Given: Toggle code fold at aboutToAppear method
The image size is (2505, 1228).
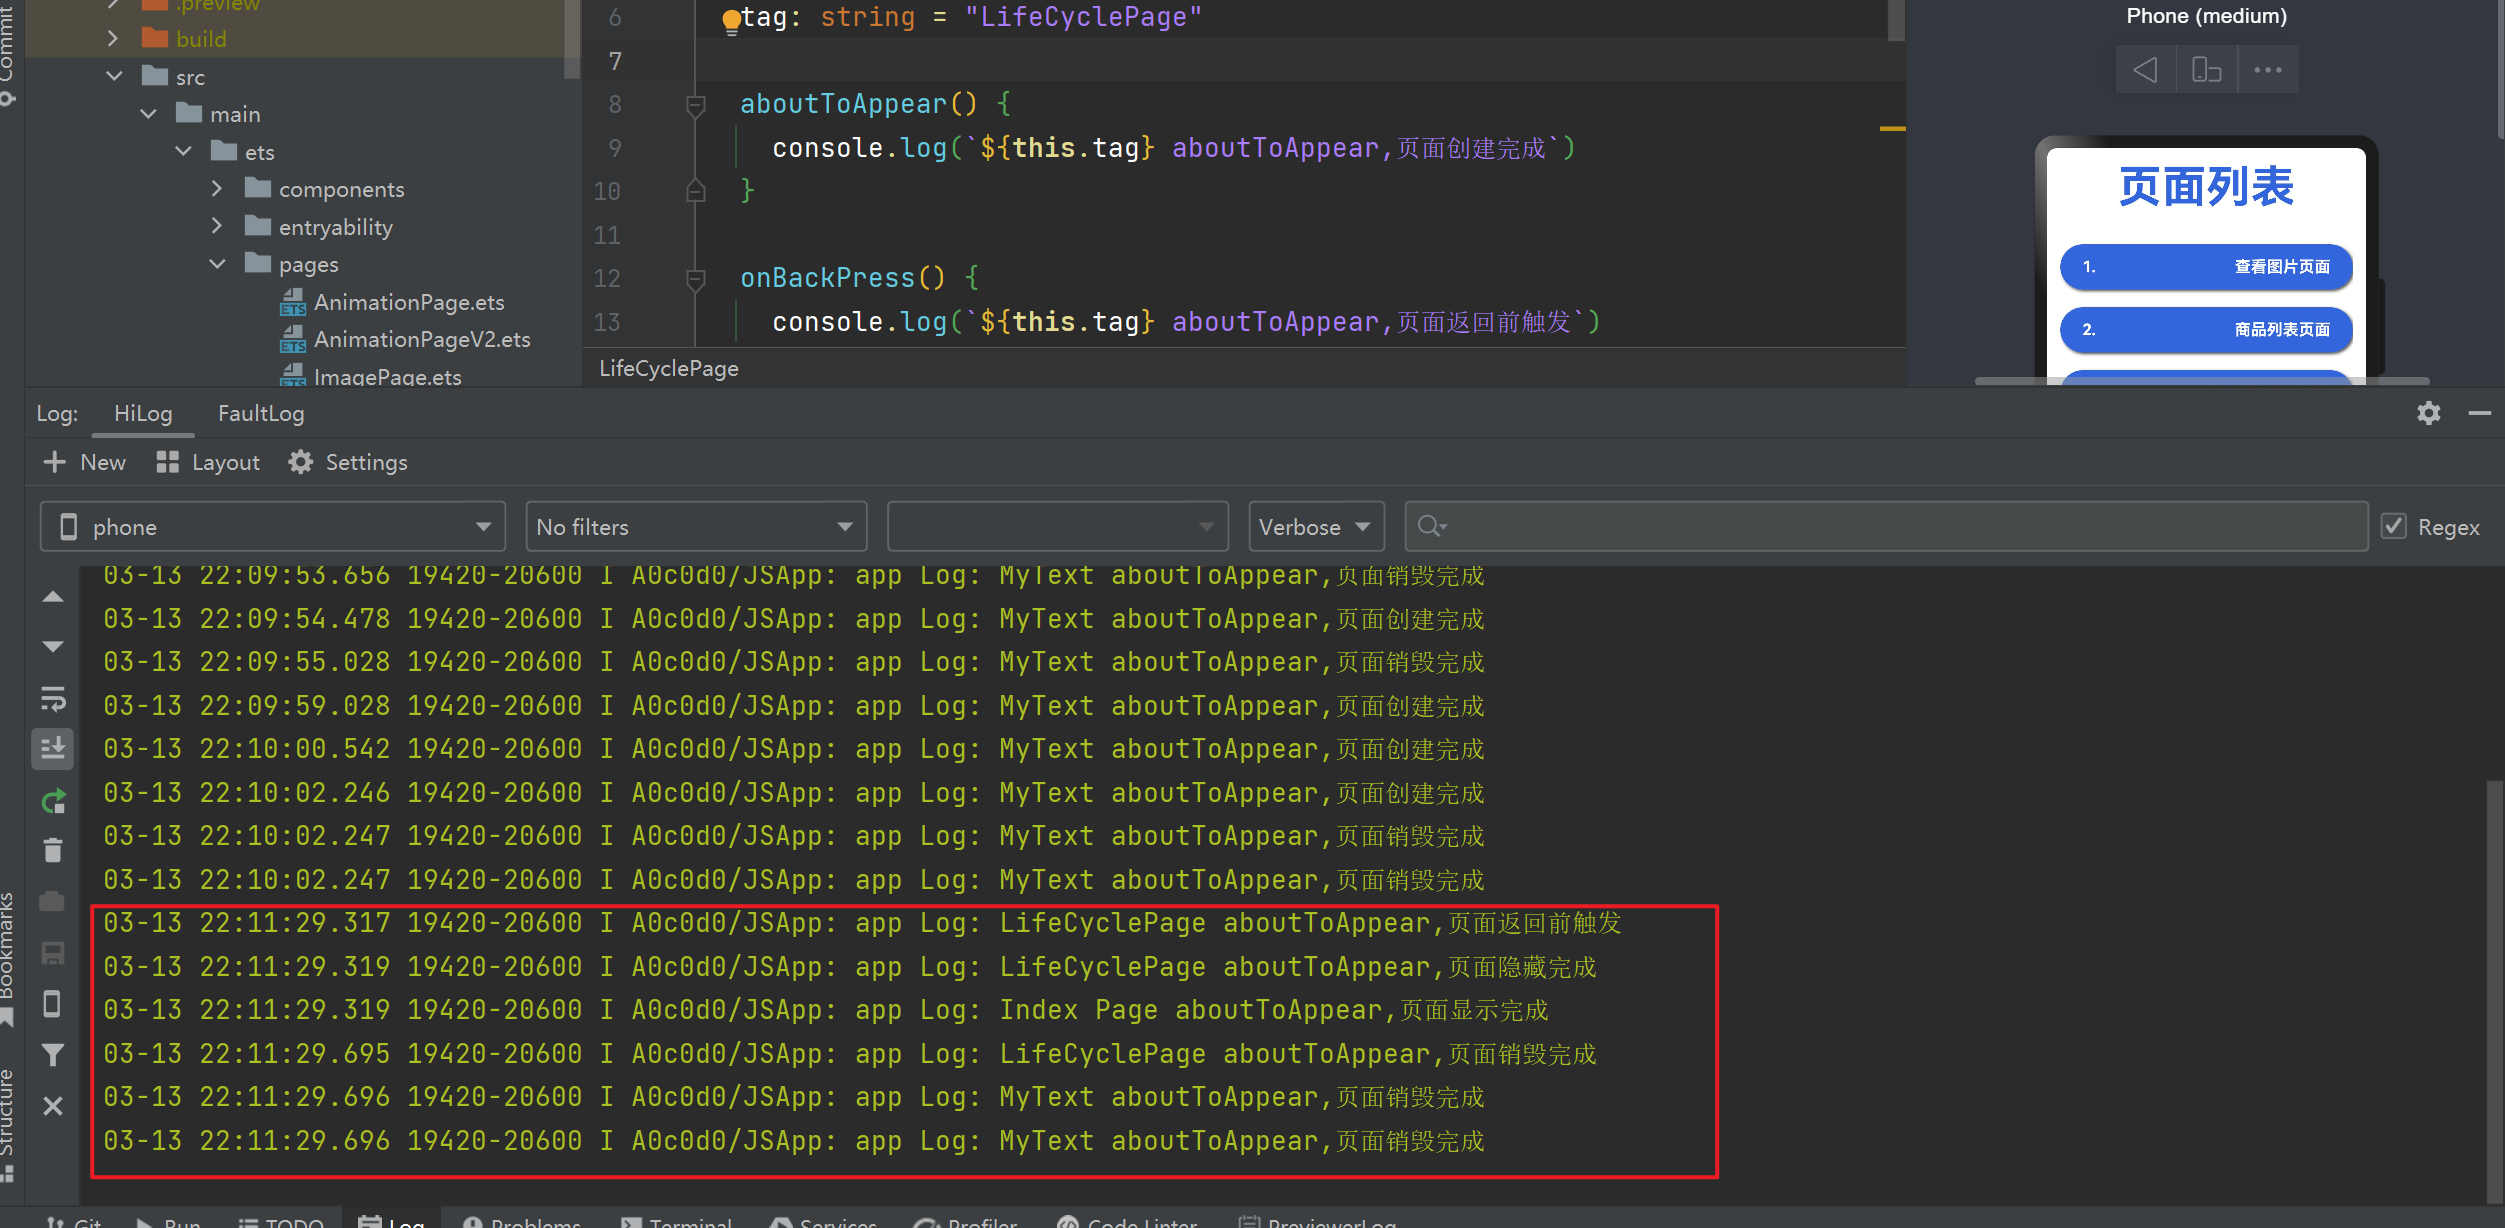Looking at the screenshot, I should click(696, 104).
